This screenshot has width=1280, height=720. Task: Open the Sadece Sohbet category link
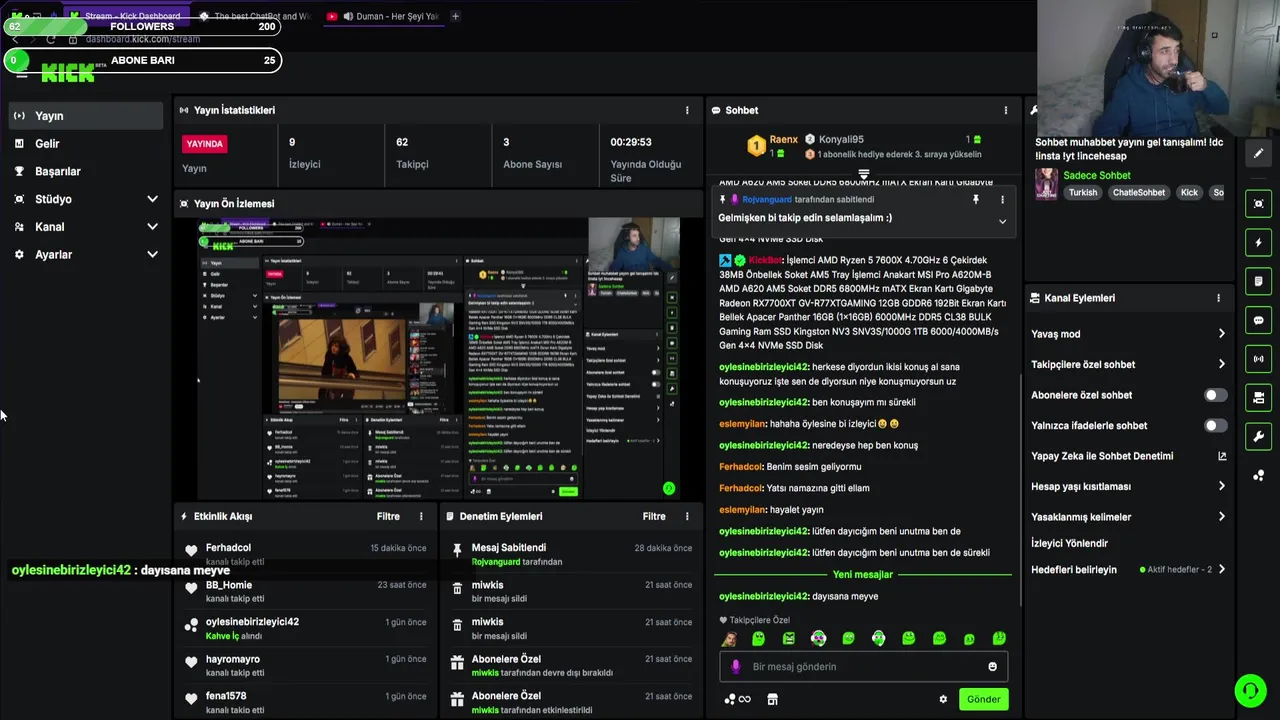tap(1097, 175)
